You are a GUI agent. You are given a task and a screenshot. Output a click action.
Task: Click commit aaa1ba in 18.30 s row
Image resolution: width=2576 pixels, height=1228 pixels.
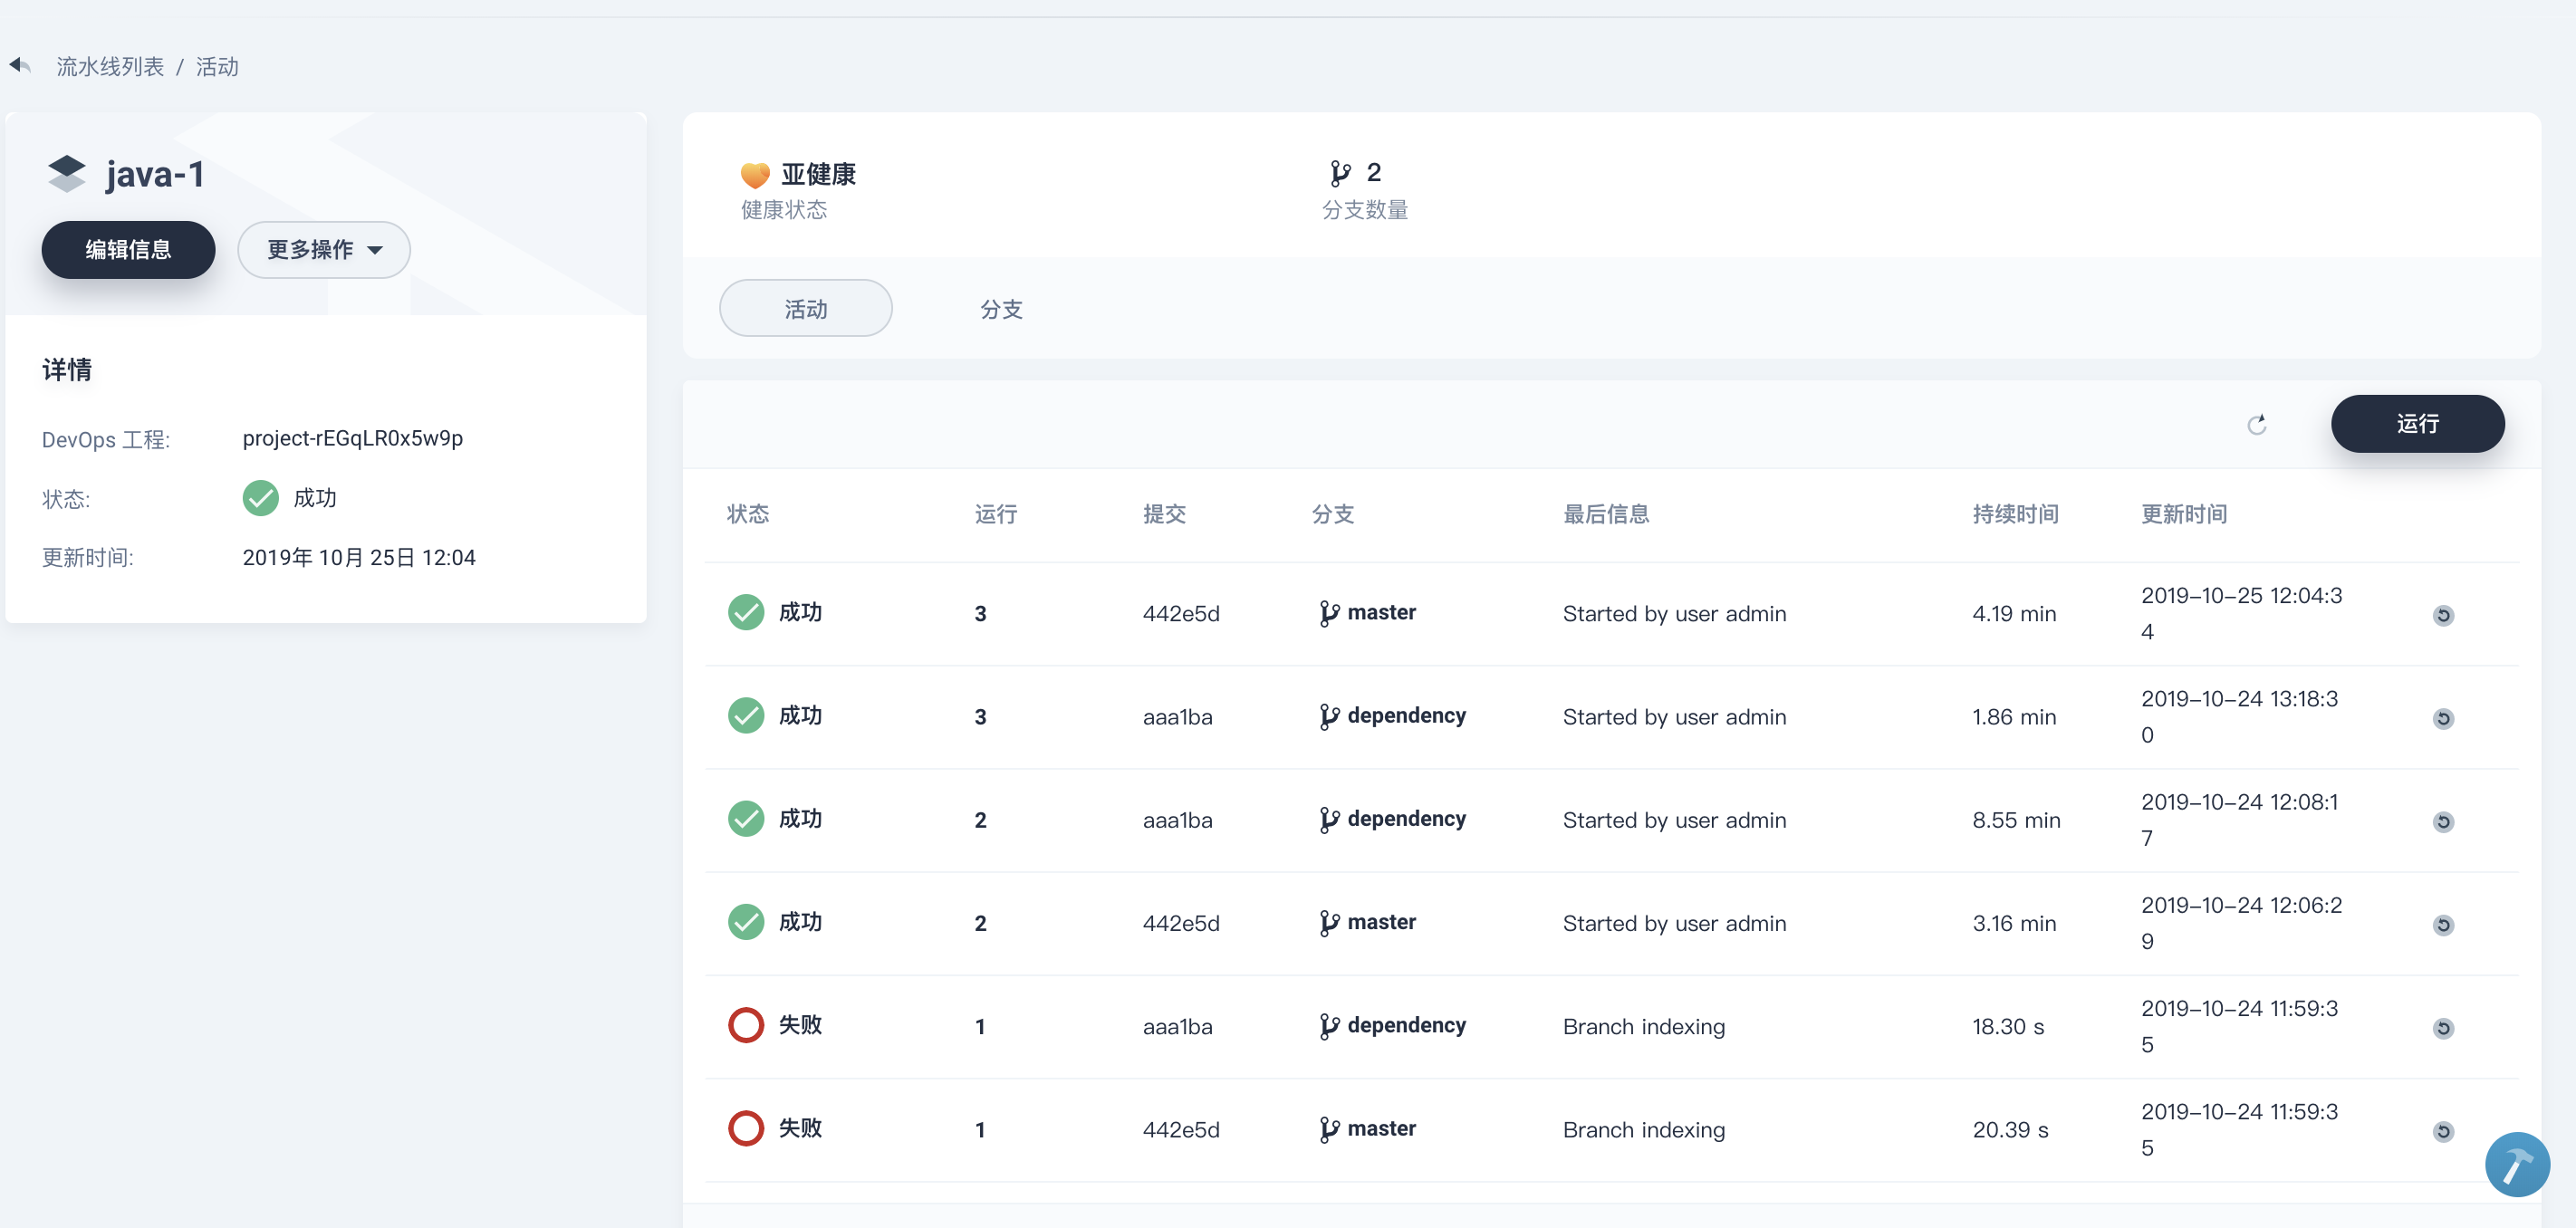coord(1177,1027)
